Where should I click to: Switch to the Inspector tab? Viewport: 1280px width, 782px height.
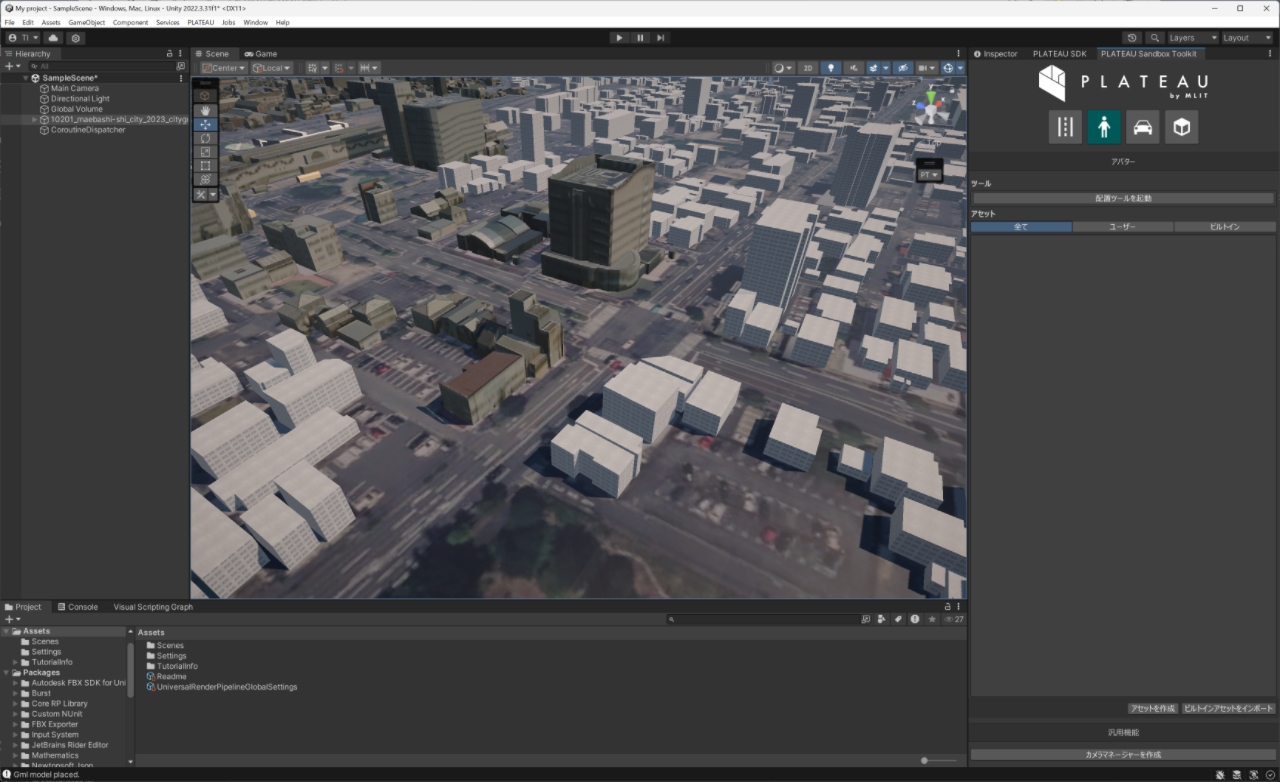[995, 54]
